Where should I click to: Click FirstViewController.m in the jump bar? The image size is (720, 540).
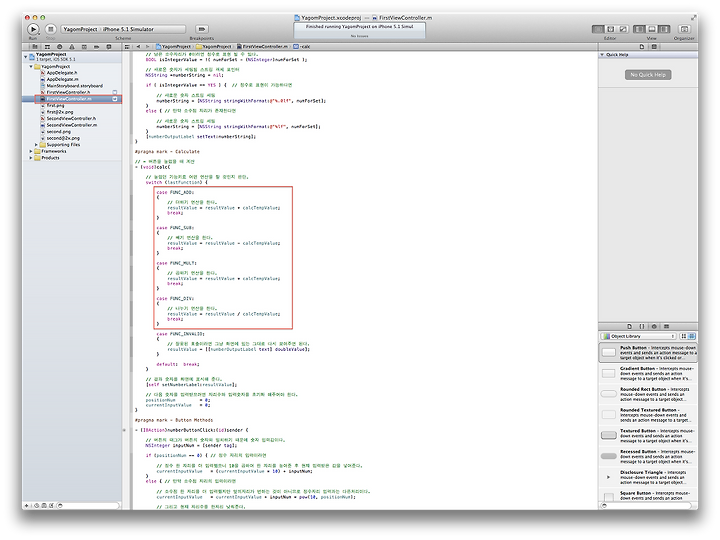coord(262,46)
